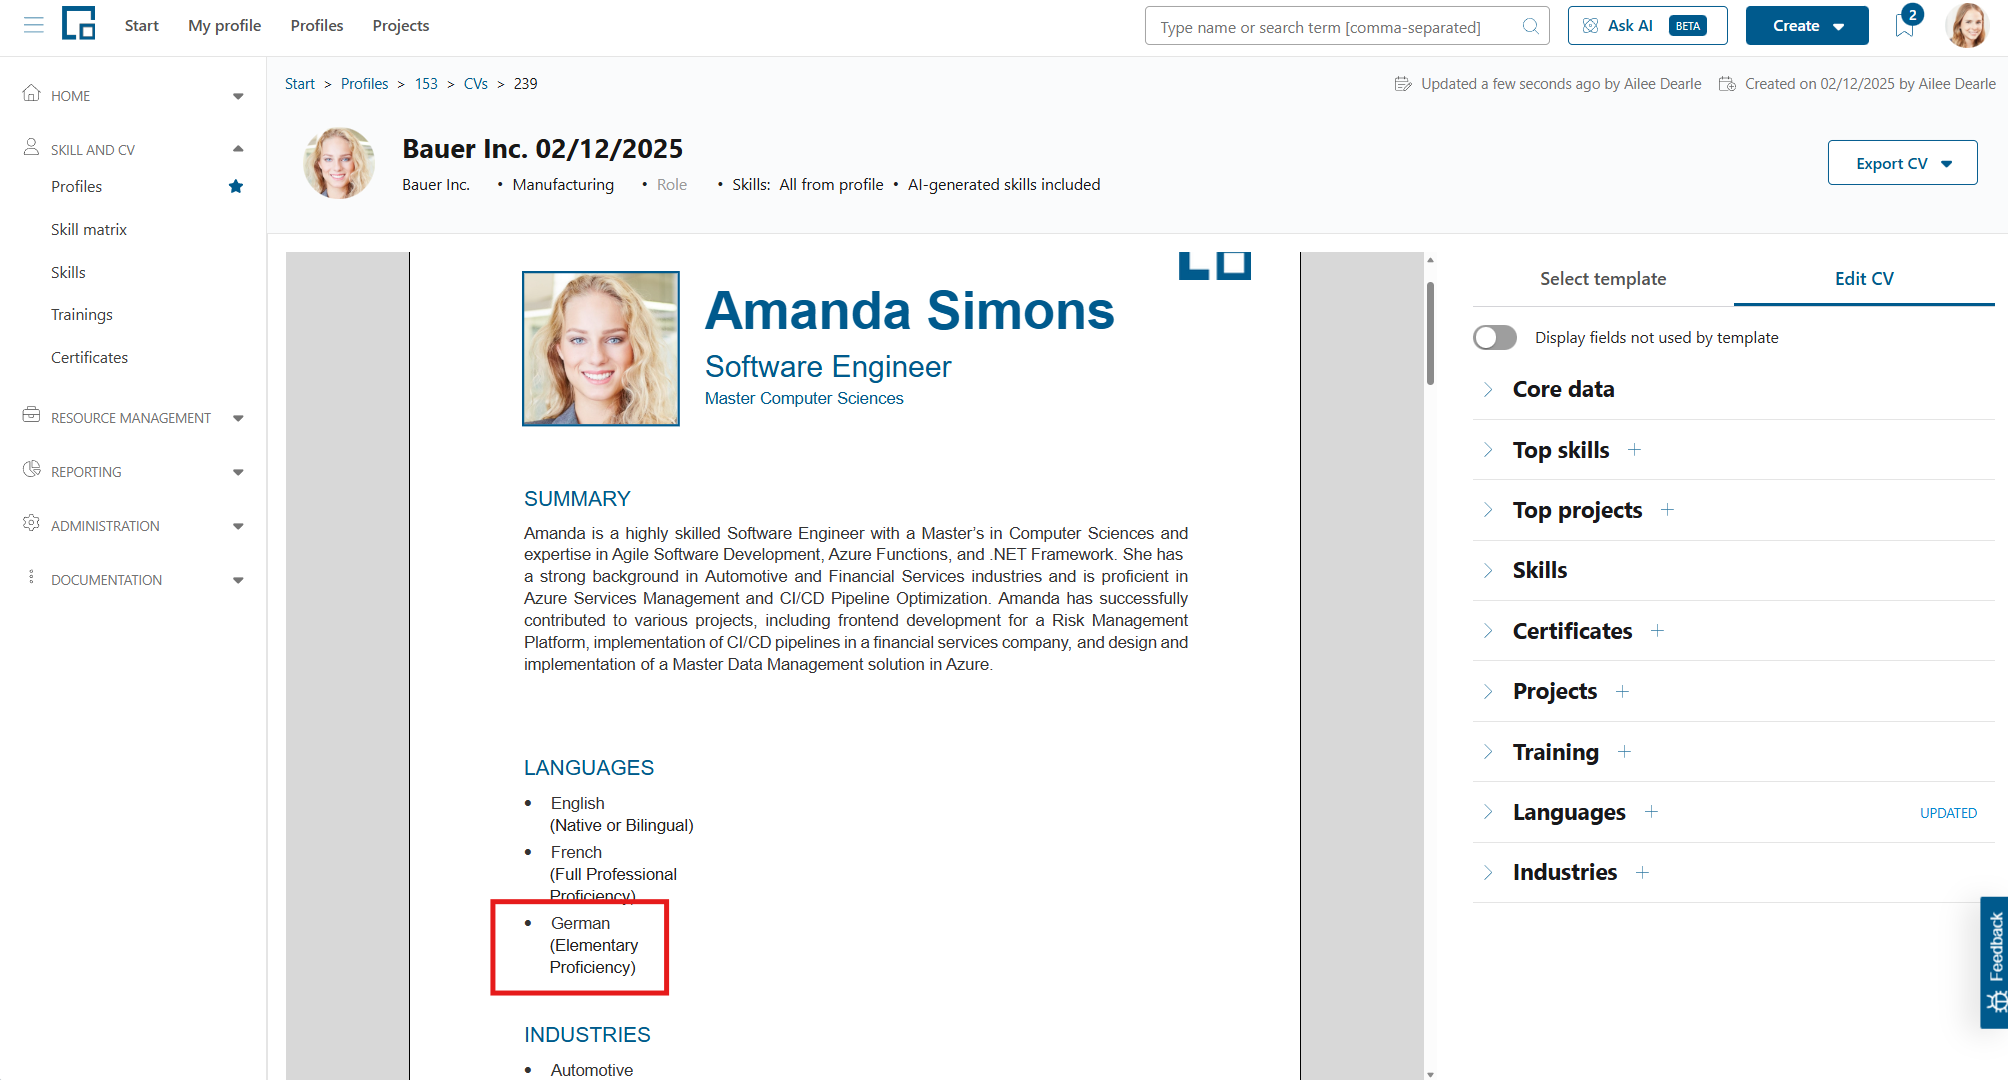
Task: Expand the Top projects section chevron
Action: coord(1488,510)
